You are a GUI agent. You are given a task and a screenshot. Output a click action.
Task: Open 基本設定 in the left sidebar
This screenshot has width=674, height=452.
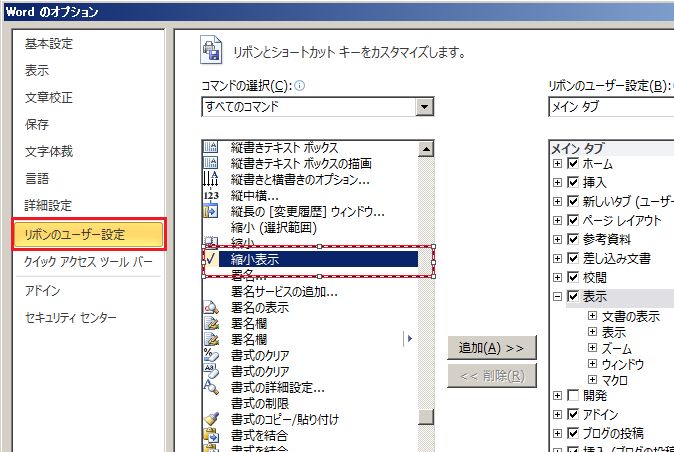point(49,43)
